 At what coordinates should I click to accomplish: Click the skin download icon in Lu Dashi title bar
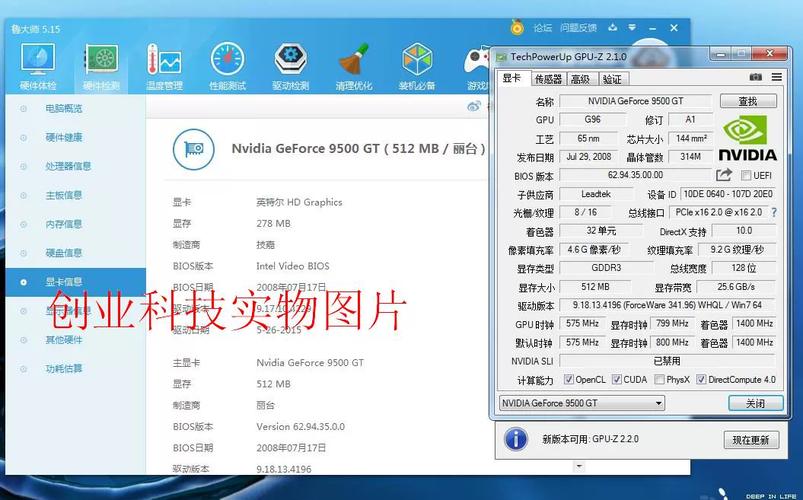tap(612, 28)
